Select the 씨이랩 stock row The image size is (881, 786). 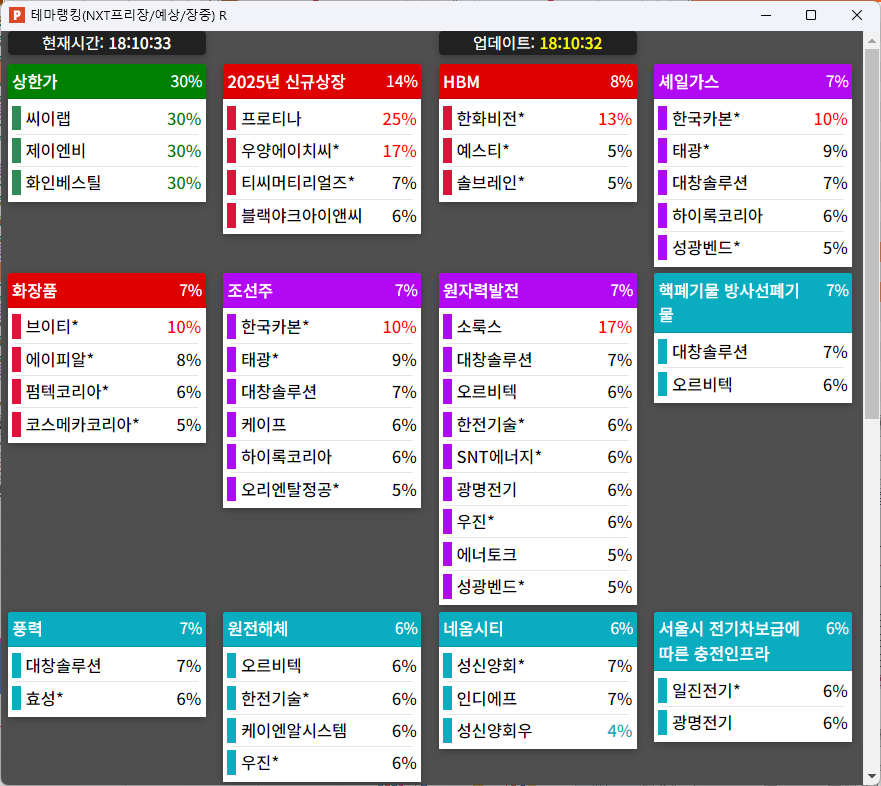click(107, 119)
